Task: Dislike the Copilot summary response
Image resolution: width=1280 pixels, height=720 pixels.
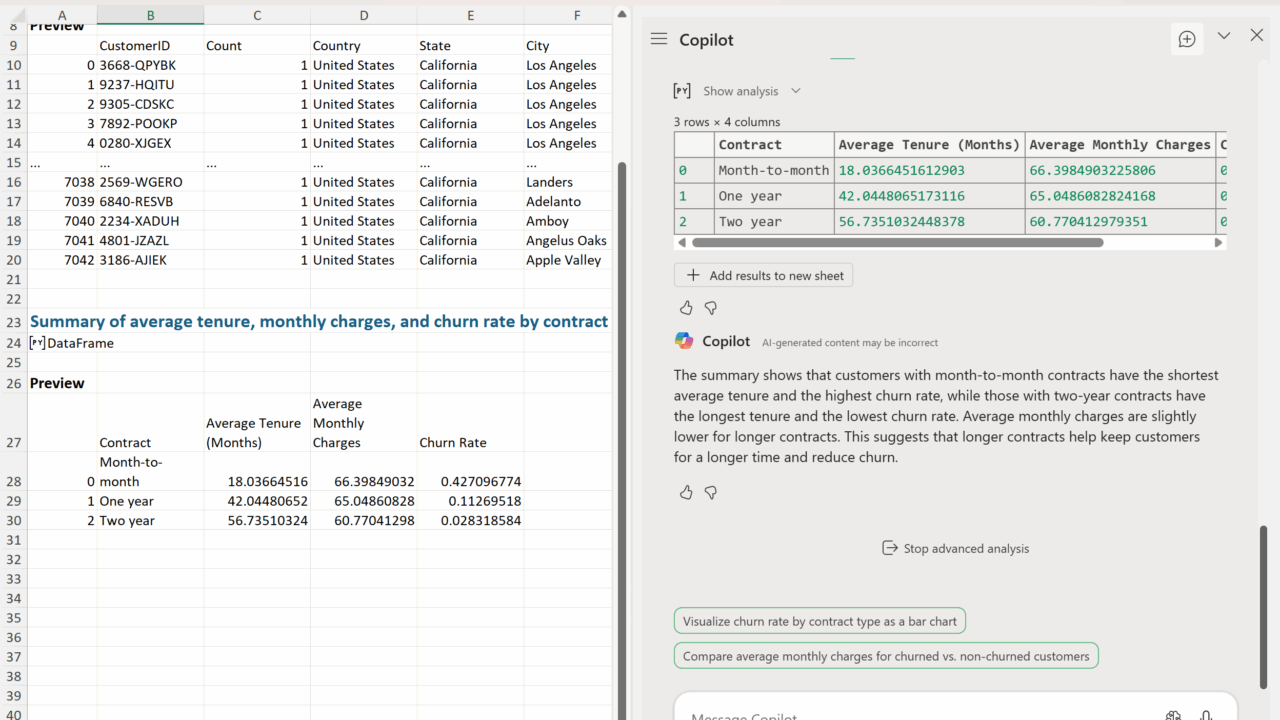Action: pos(711,492)
